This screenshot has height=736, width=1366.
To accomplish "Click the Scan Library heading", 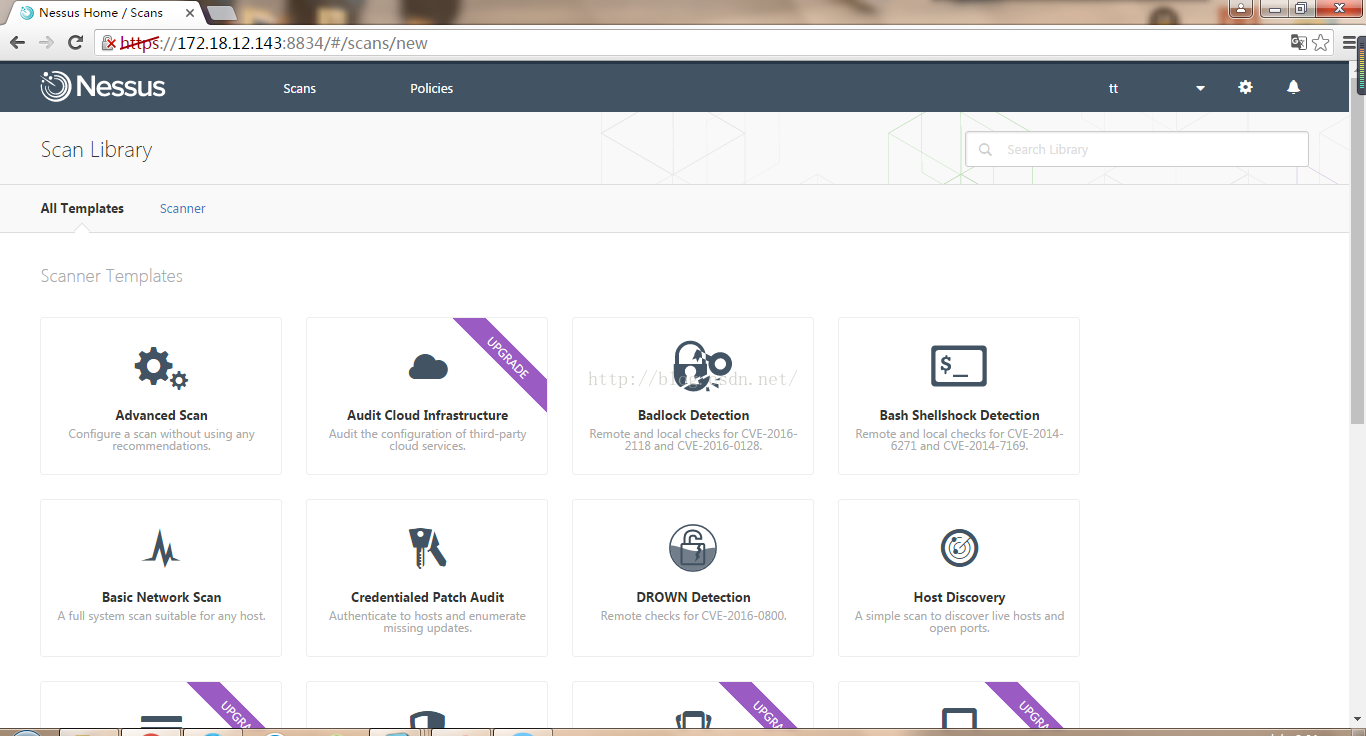I will pos(96,150).
